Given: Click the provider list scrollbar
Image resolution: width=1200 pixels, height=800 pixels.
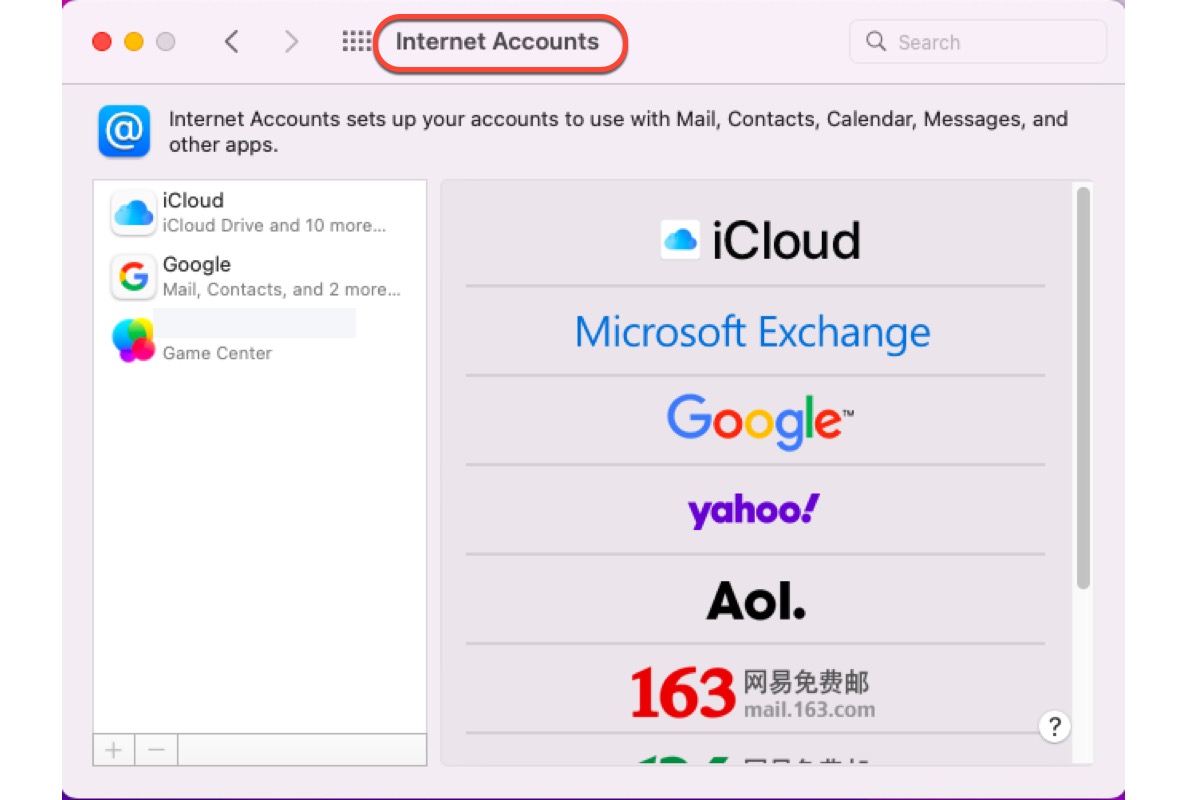Looking at the screenshot, I should 1083,388.
